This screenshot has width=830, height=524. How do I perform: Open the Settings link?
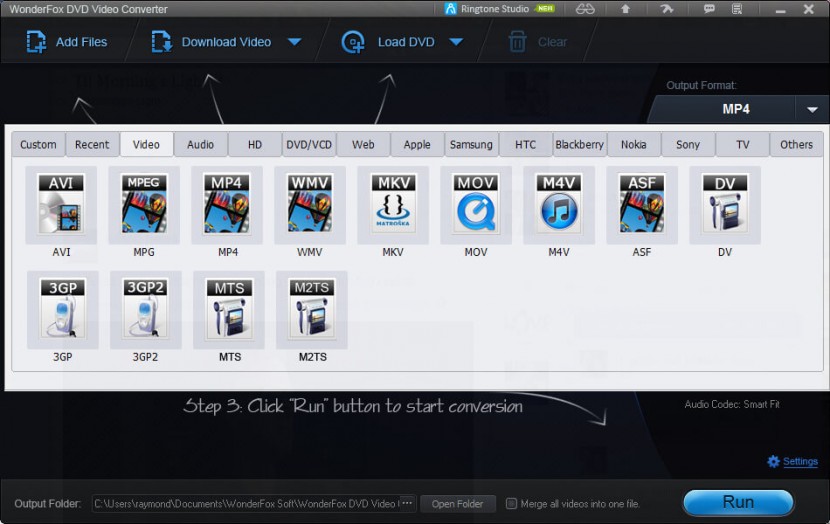[800, 462]
